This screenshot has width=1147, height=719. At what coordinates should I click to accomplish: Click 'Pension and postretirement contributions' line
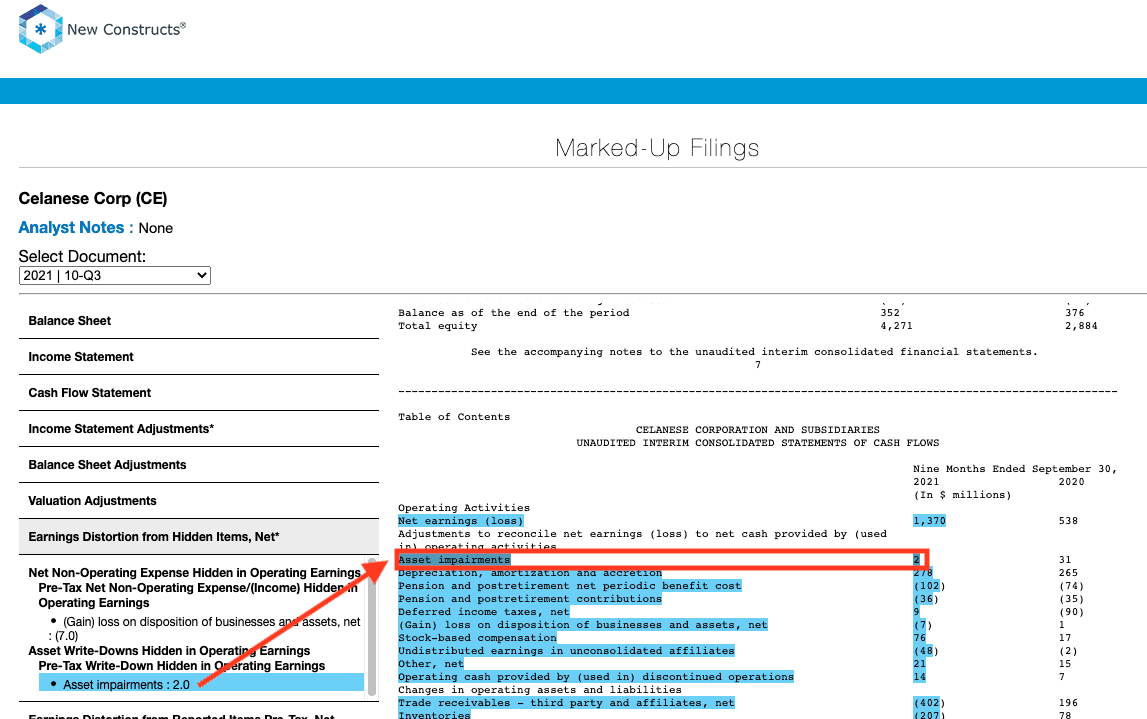[530, 599]
